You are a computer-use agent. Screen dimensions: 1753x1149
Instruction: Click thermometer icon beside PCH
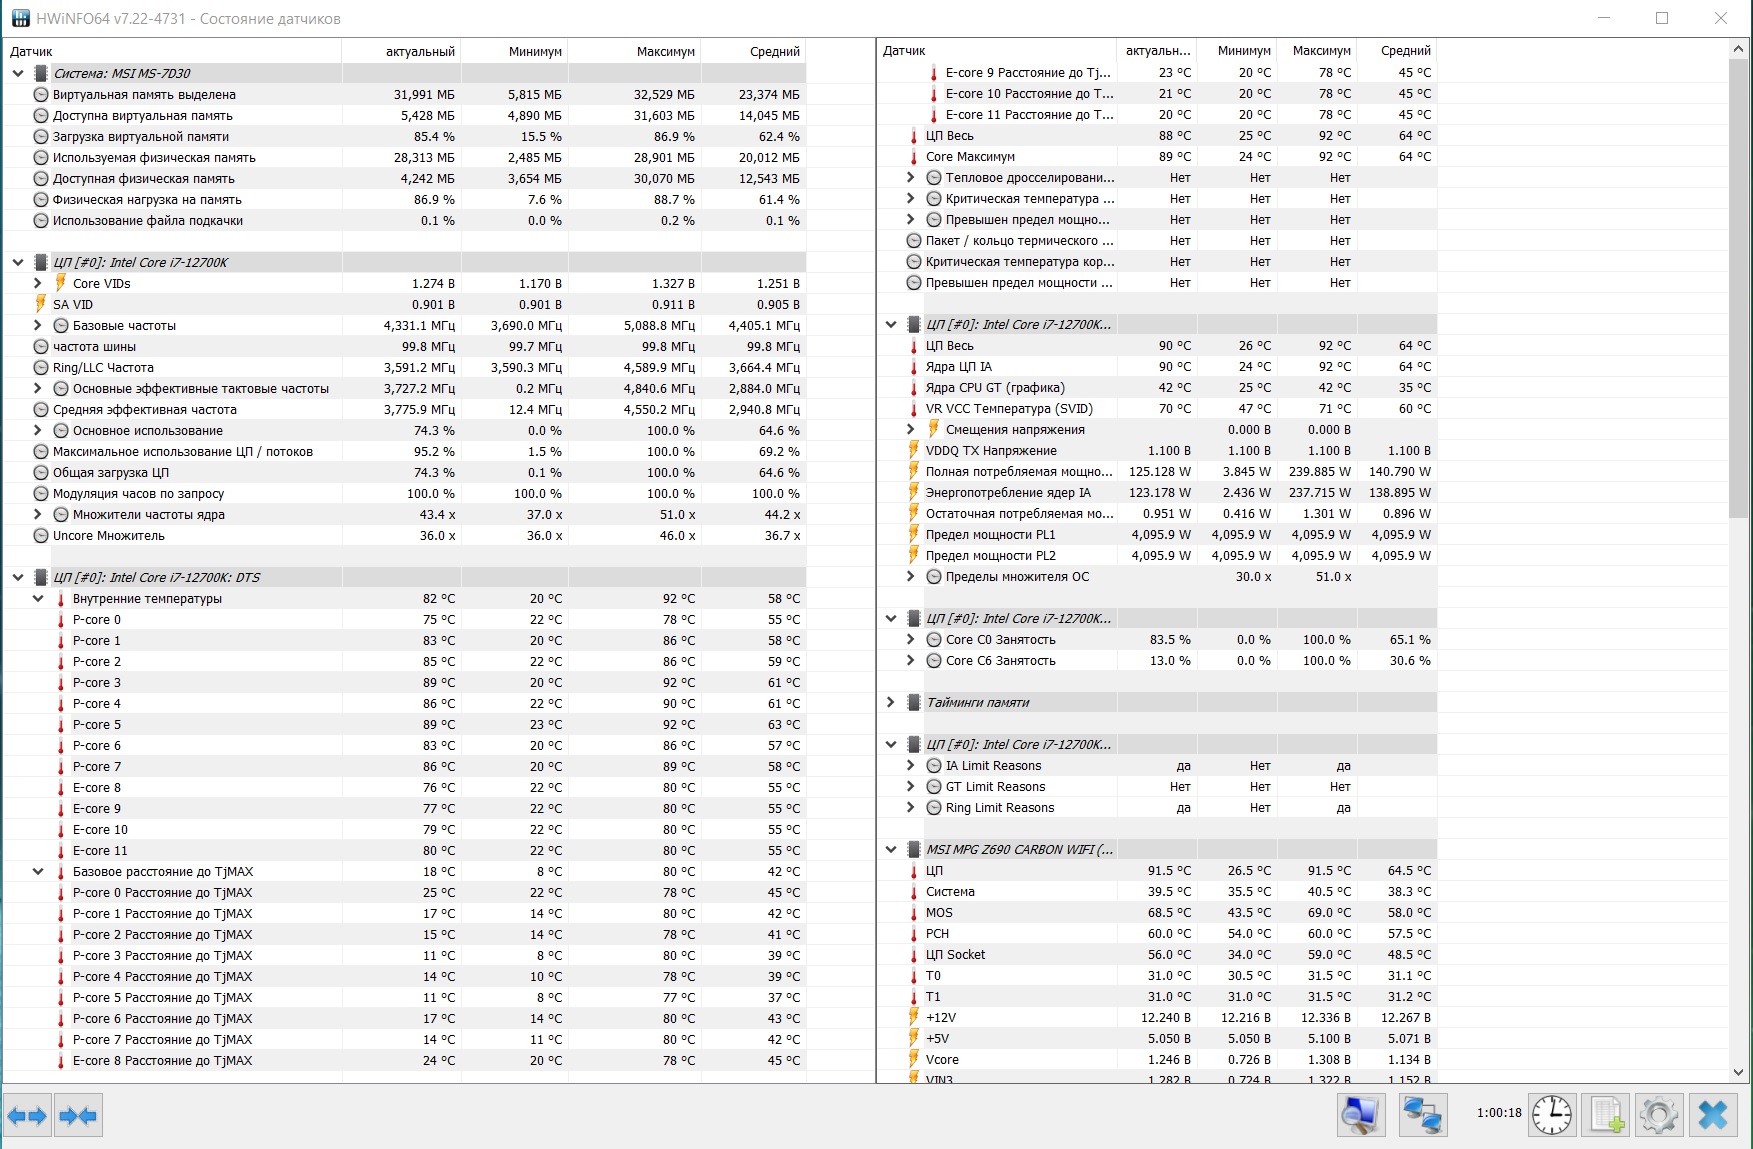click(914, 933)
